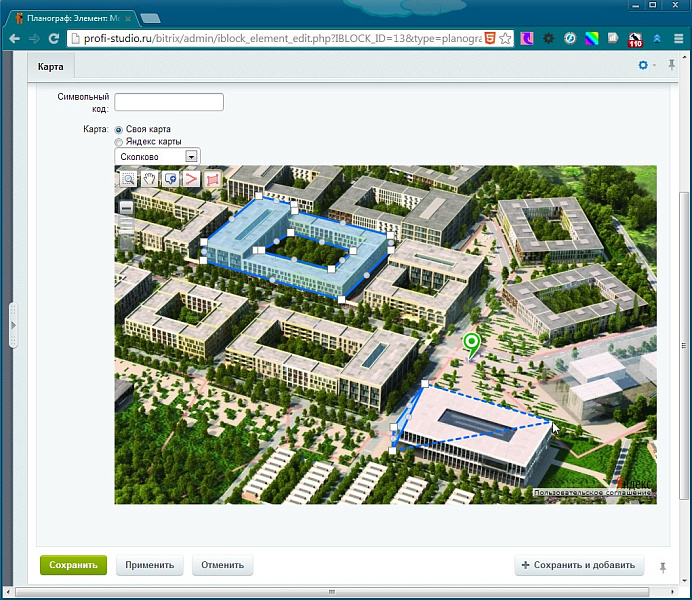Screen dimensions: 692x600
Task: Click the 'Применить' button
Action: 150,565
